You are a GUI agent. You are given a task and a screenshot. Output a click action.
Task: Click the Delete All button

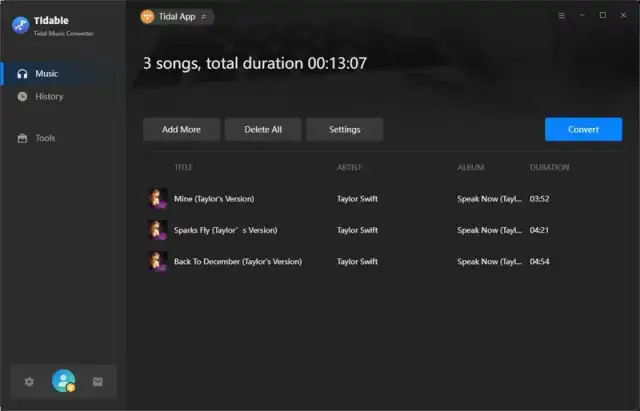click(x=263, y=129)
